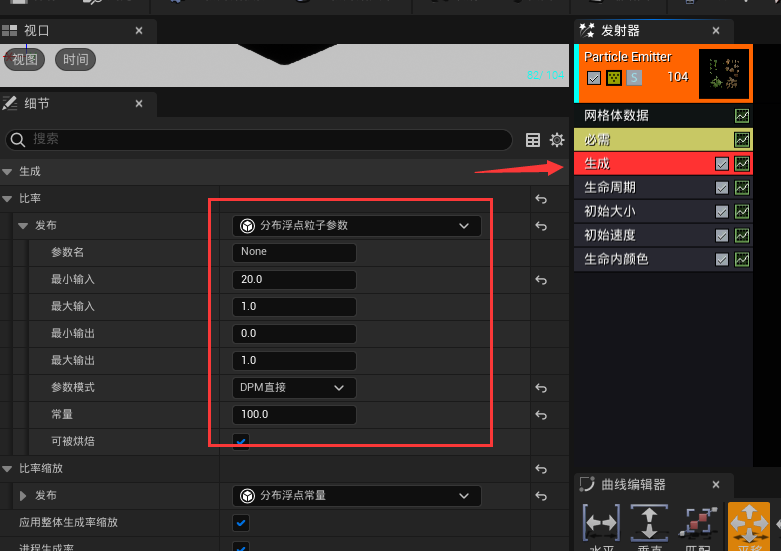Open the 时间 viewport menu
781x551 pixels.
tap(75, 60)
